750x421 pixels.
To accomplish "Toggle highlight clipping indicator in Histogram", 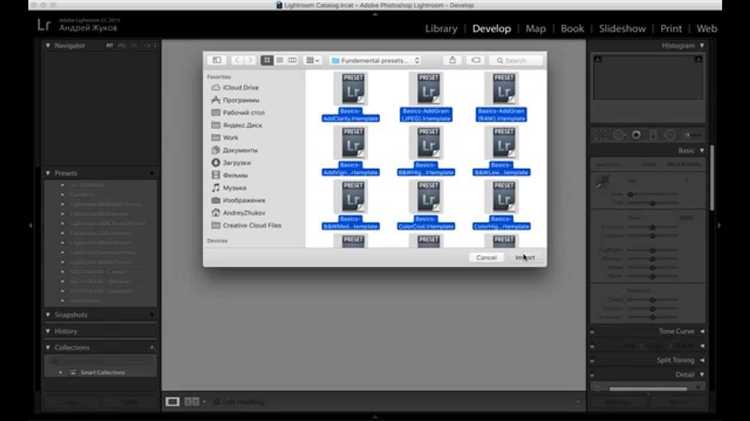I will click(698, 59).
